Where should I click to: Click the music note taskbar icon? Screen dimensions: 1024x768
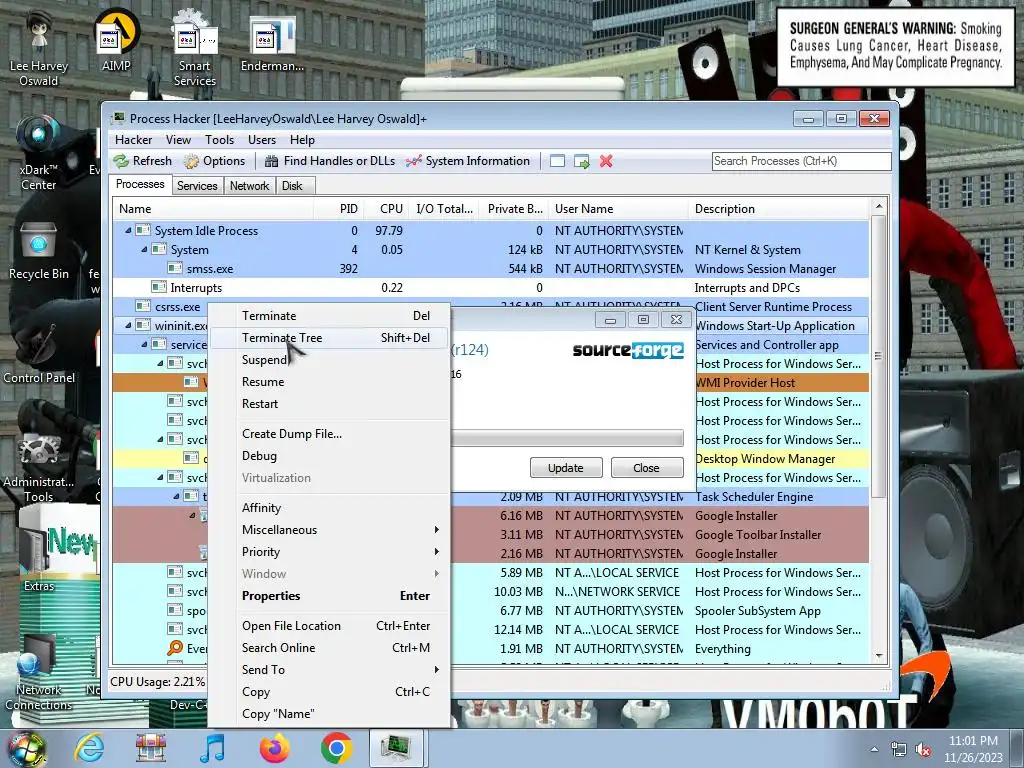tap(212, 748)
